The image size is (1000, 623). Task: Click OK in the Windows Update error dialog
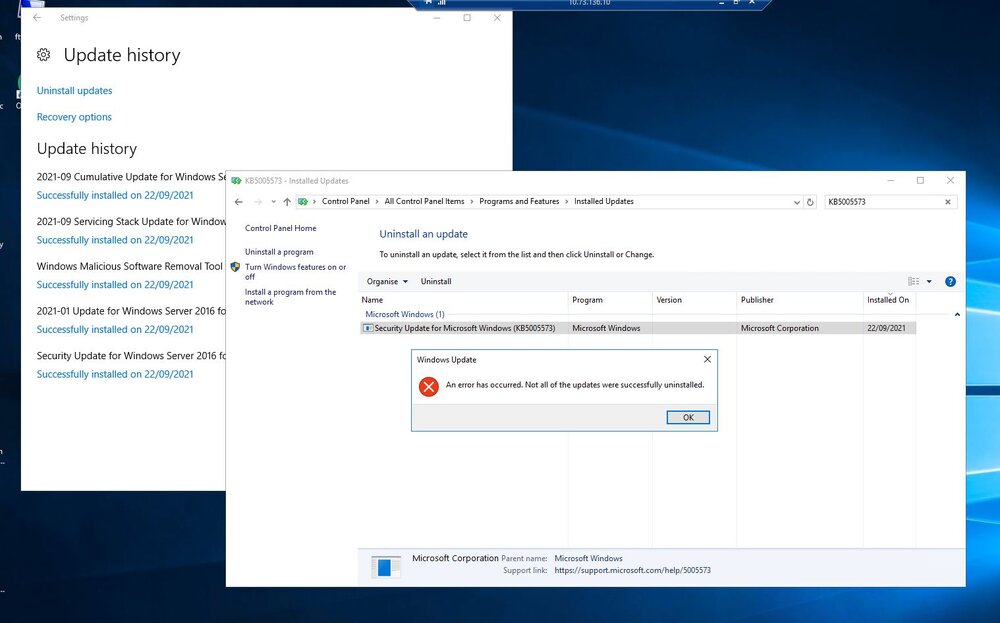coord(688,418)
